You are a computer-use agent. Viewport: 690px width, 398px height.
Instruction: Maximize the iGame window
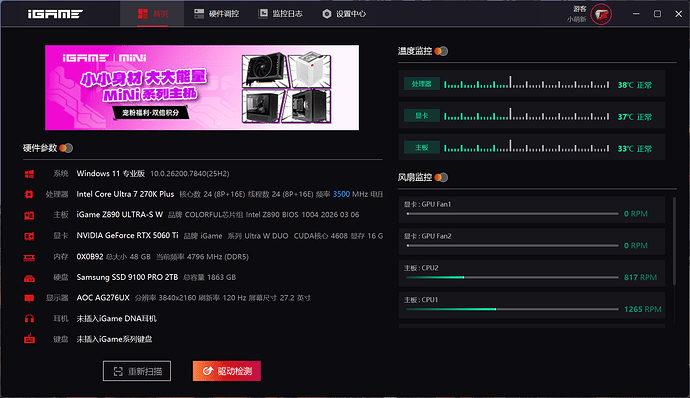tap(657, 14)
